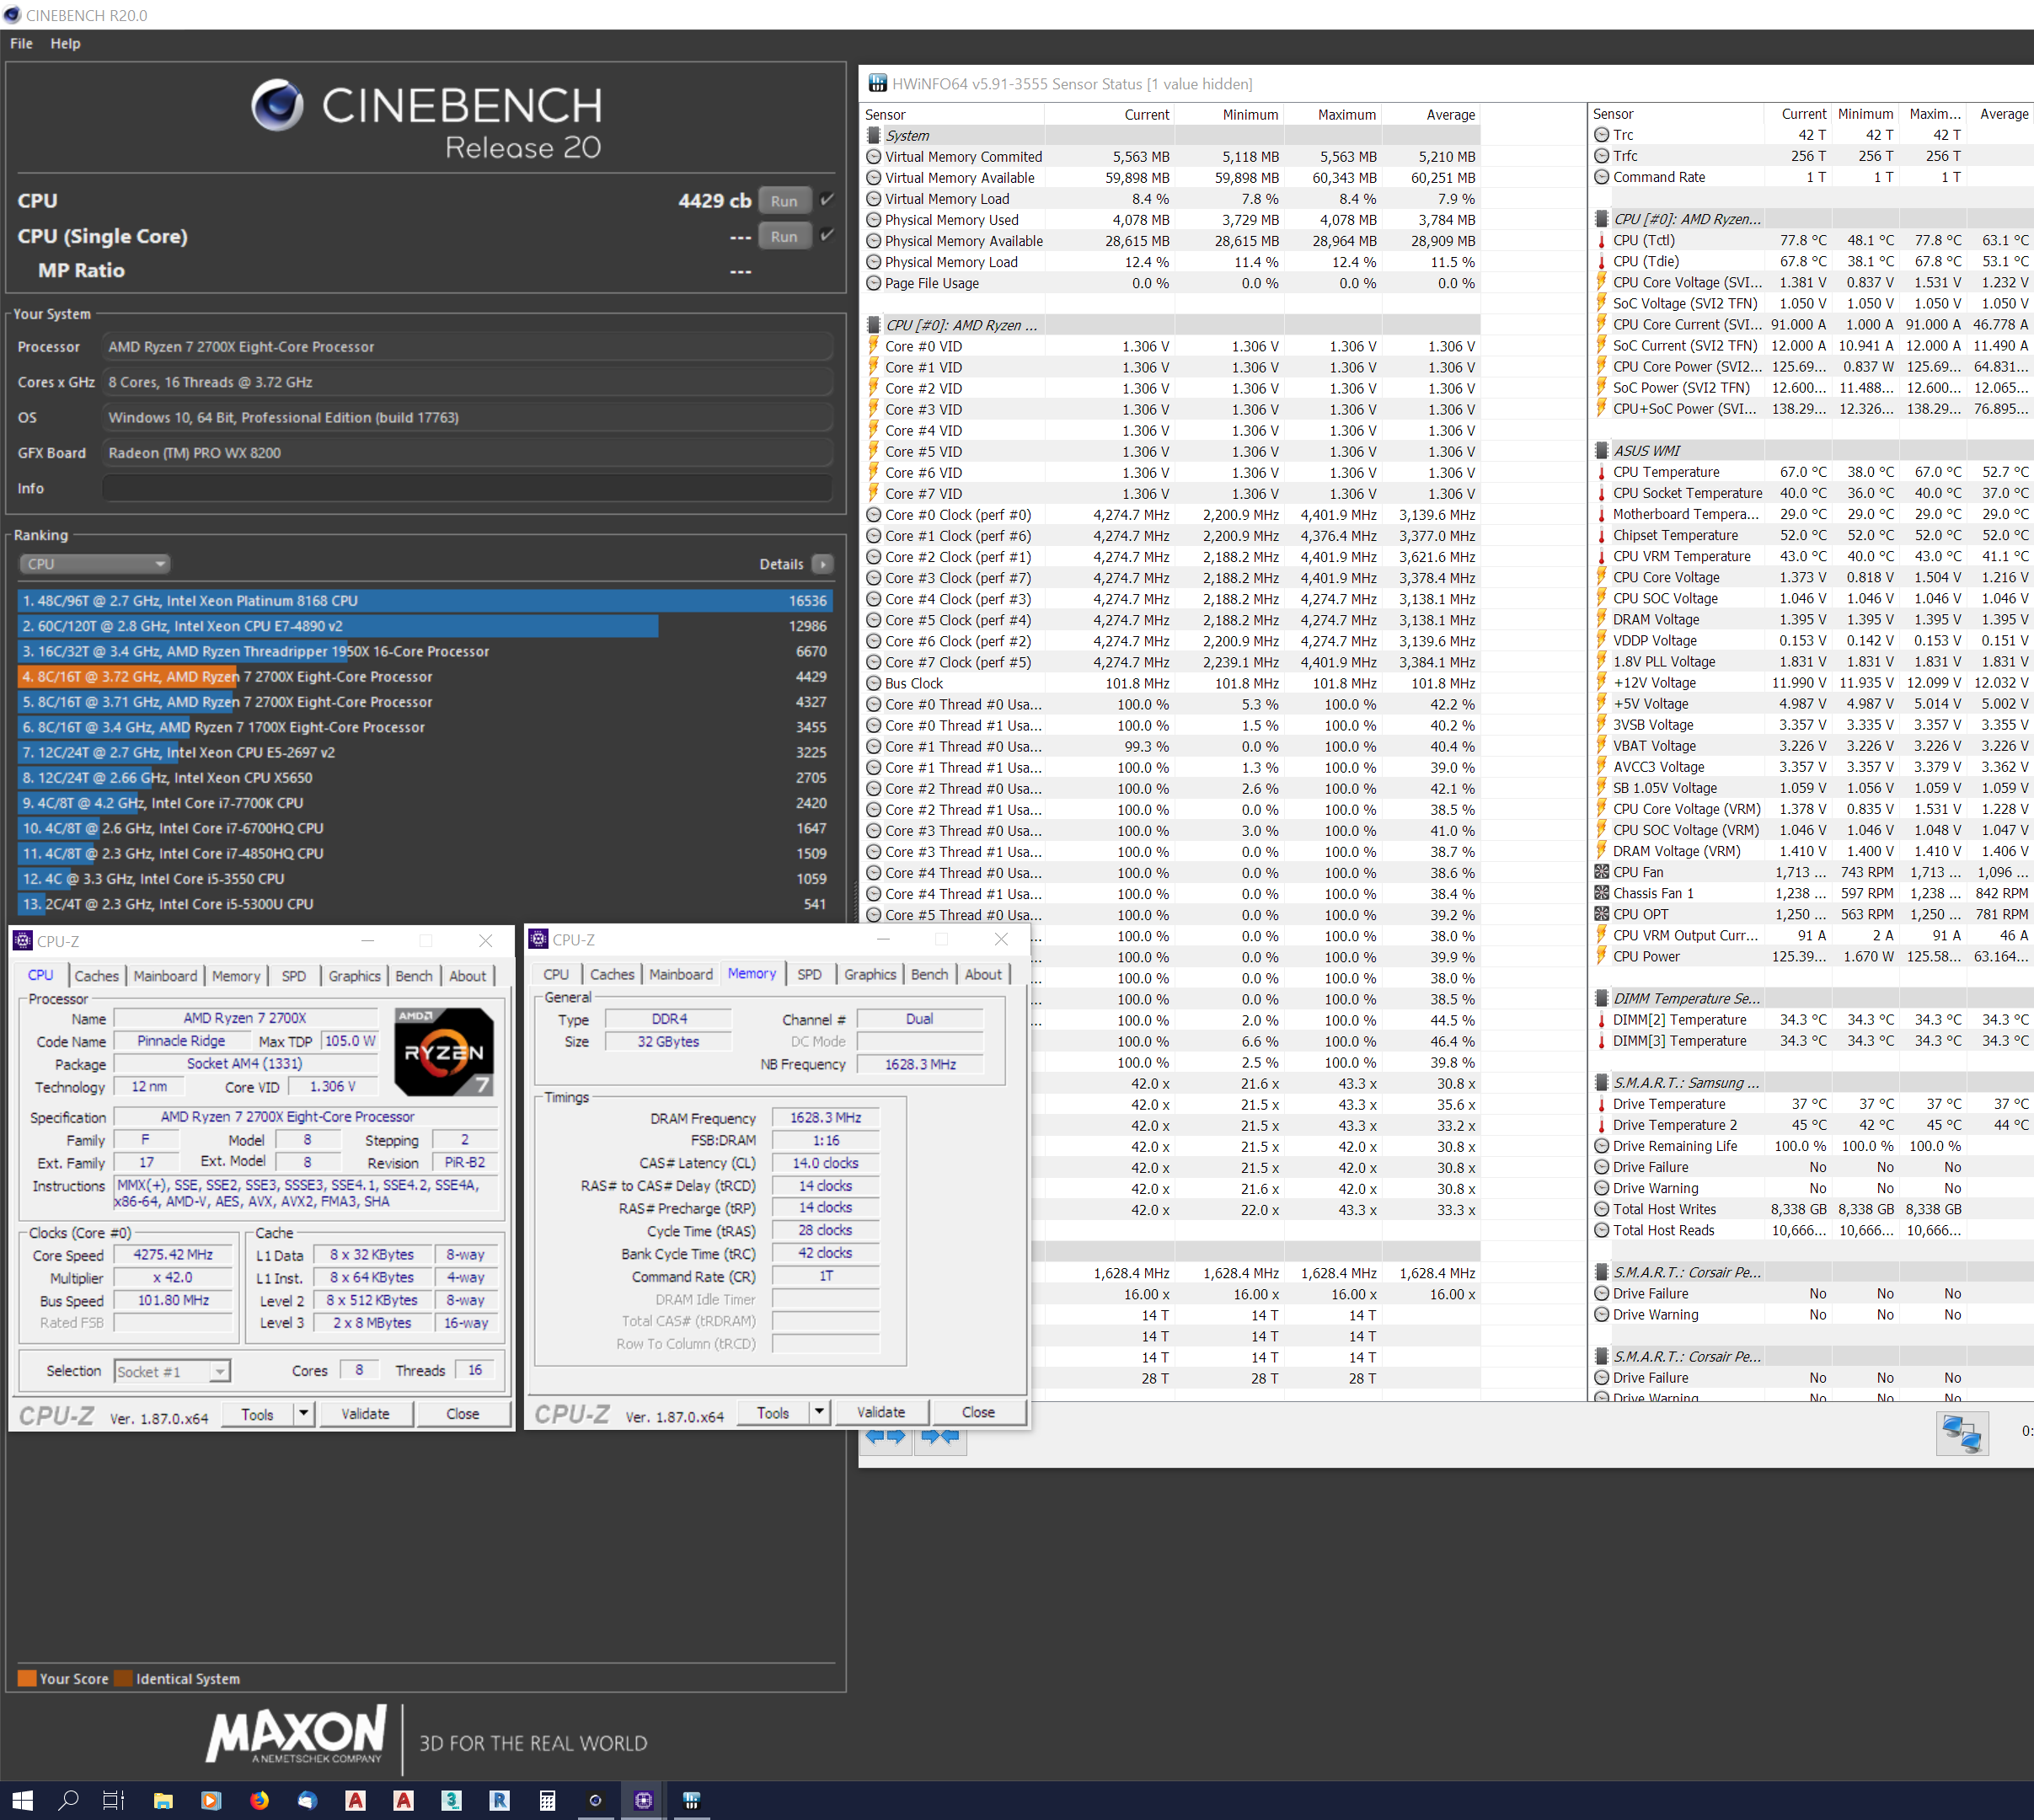Expand ranking Details arrow button
Image resolution: width=2034 pixels, height=1820 pixels.
[823, 564]
